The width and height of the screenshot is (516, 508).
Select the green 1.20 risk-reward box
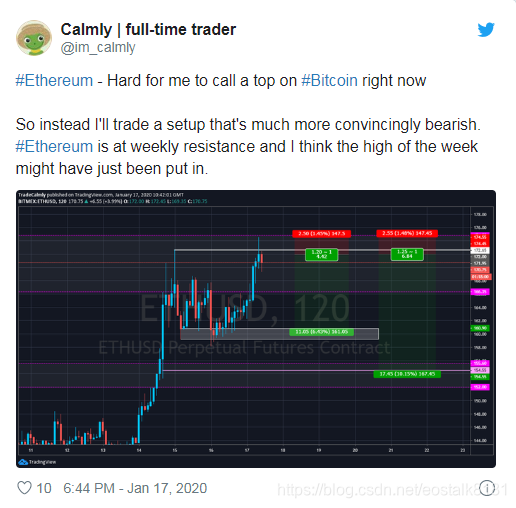point(322,254)
